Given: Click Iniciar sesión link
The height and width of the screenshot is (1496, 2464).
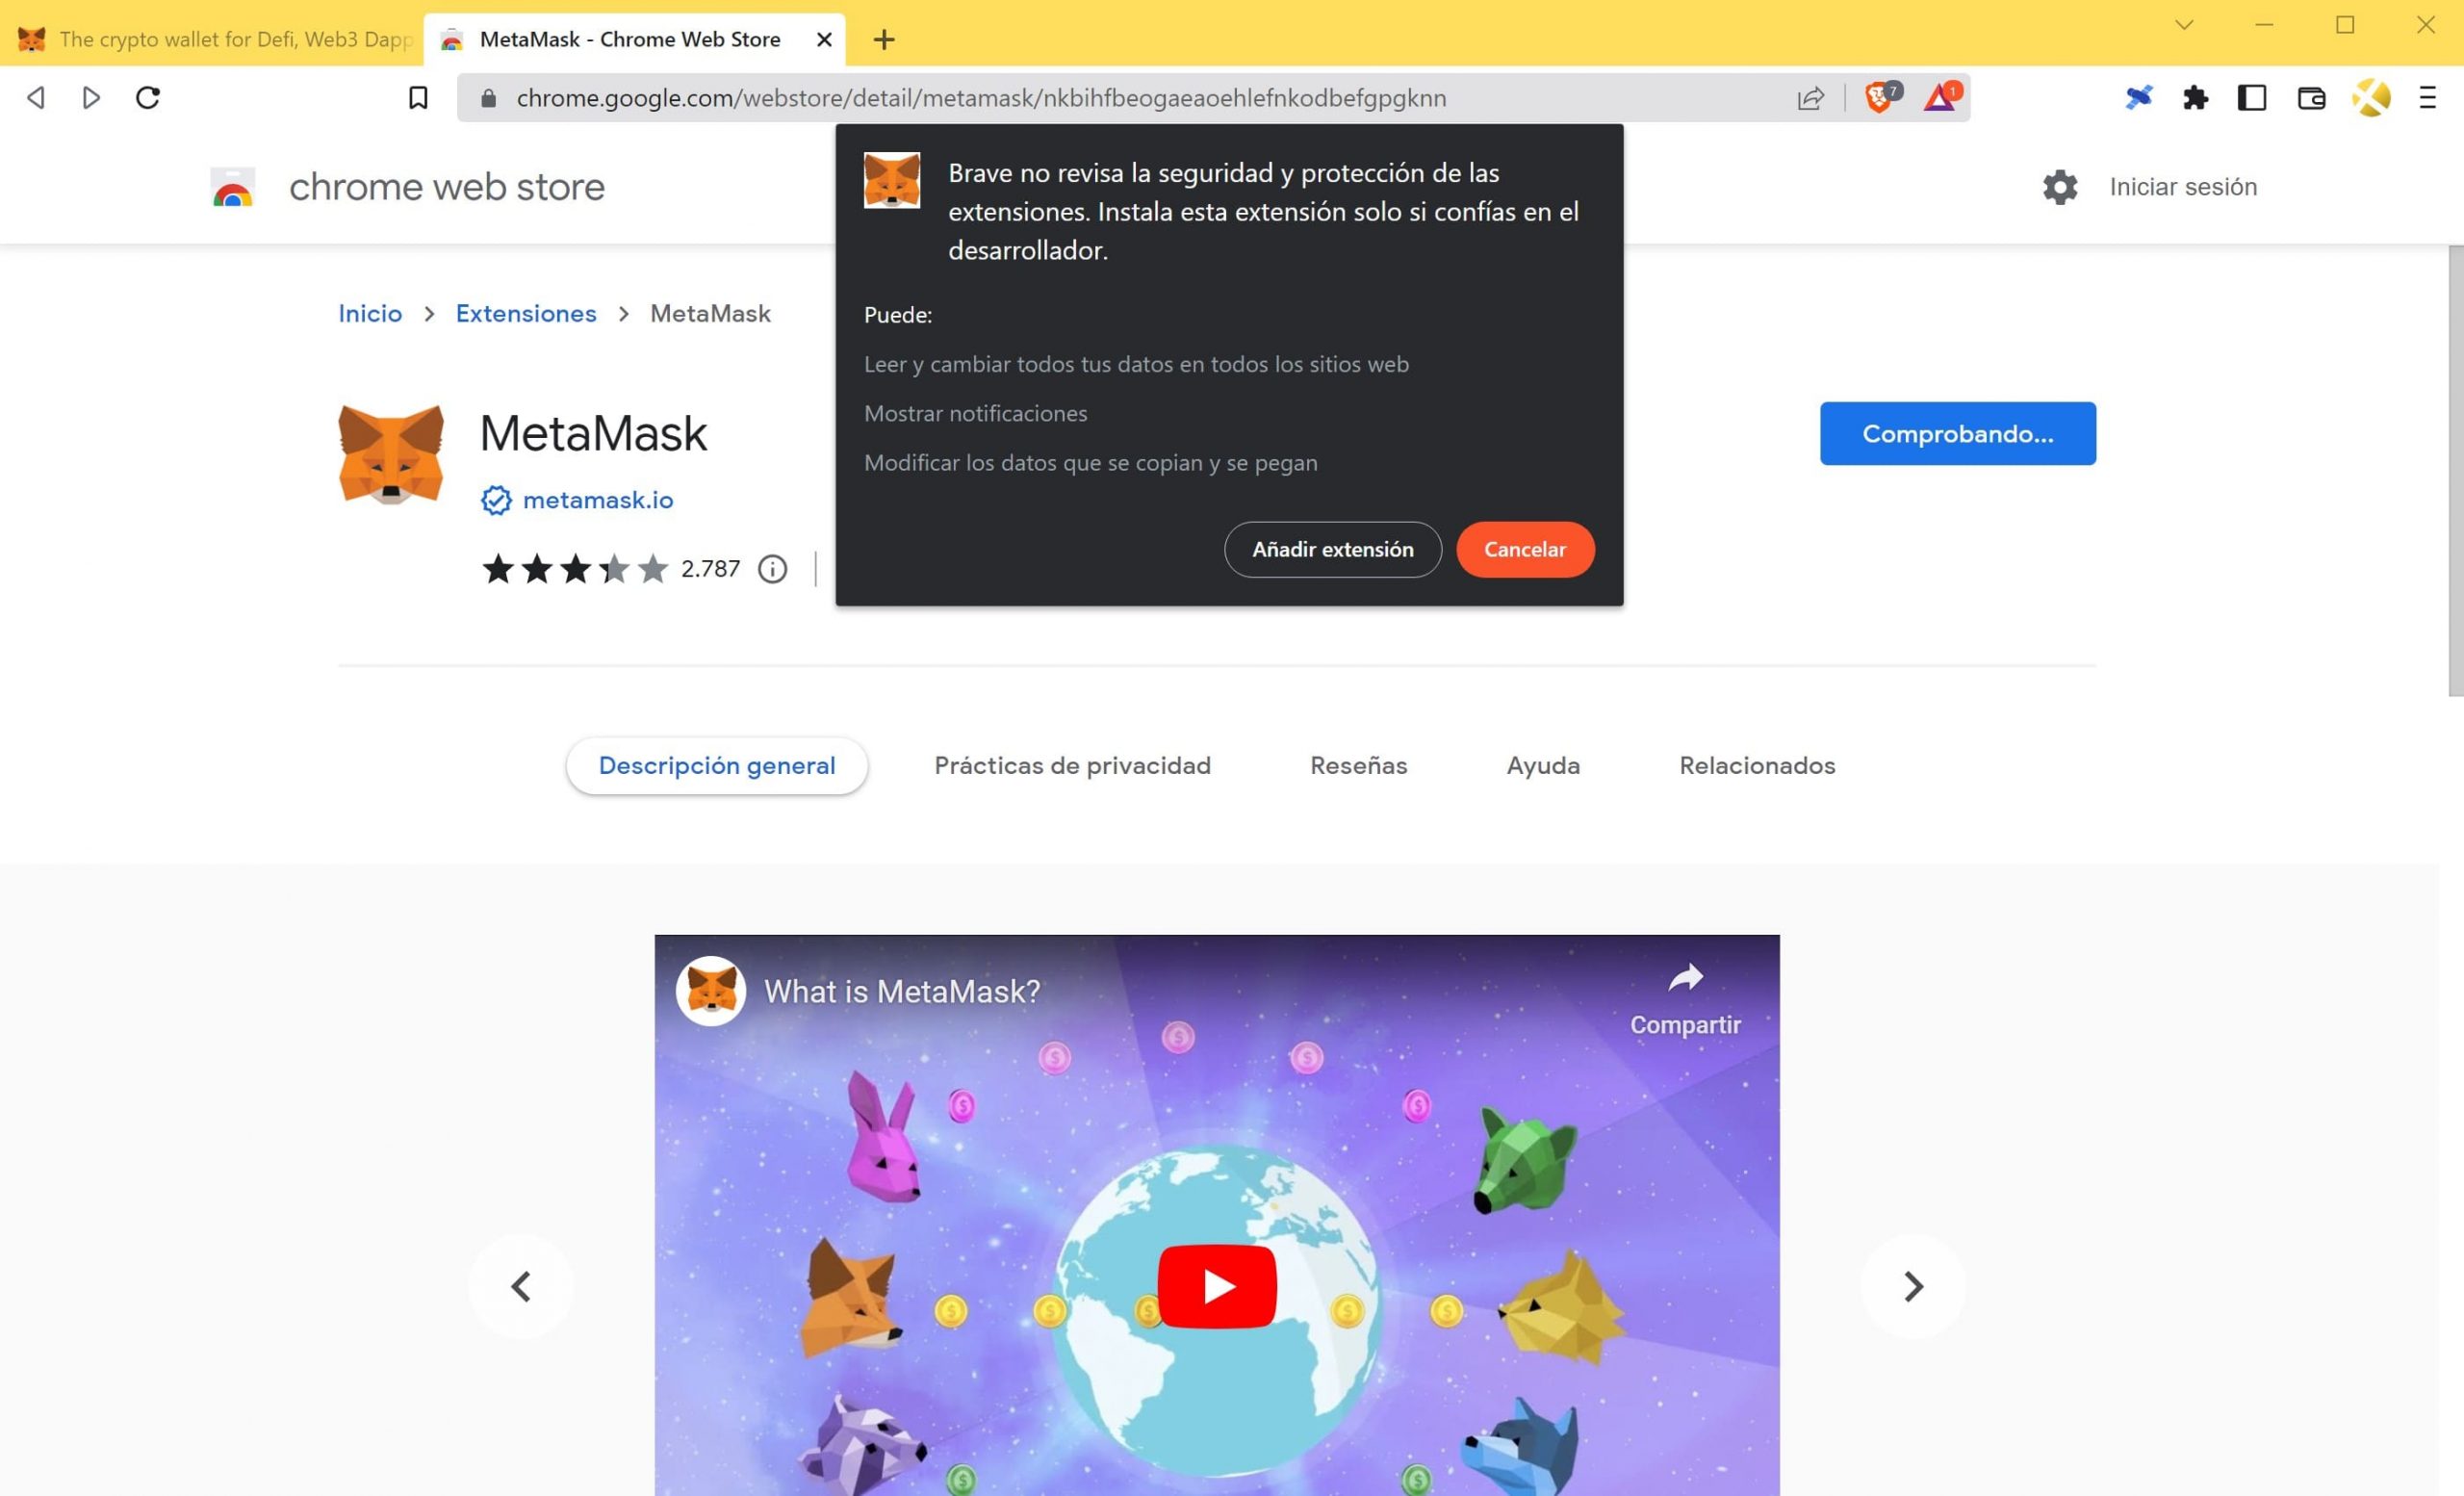Looking at the screenshot, I should coord(2183,187).
